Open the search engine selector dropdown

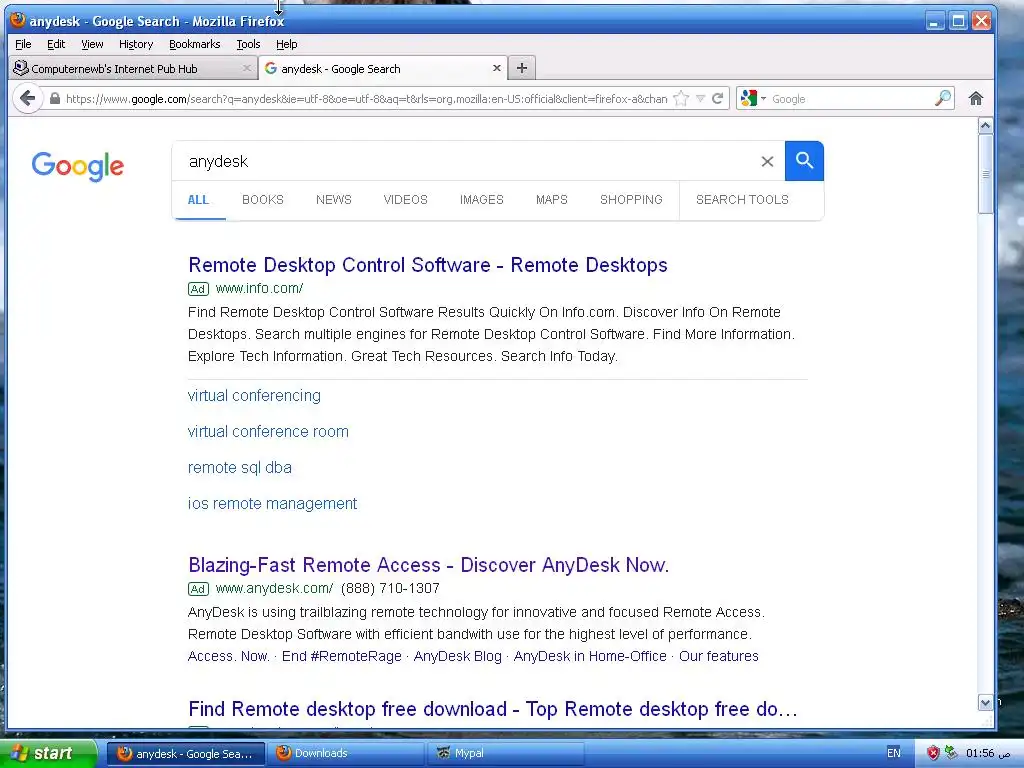tap(754, 99)
